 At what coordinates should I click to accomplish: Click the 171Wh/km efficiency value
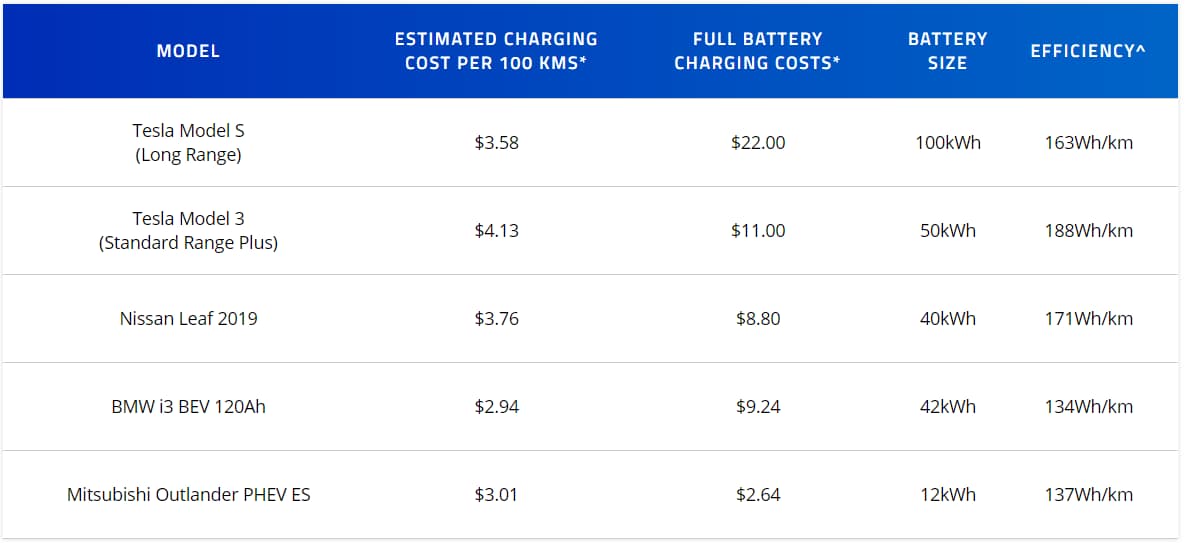pos(1088,319)
